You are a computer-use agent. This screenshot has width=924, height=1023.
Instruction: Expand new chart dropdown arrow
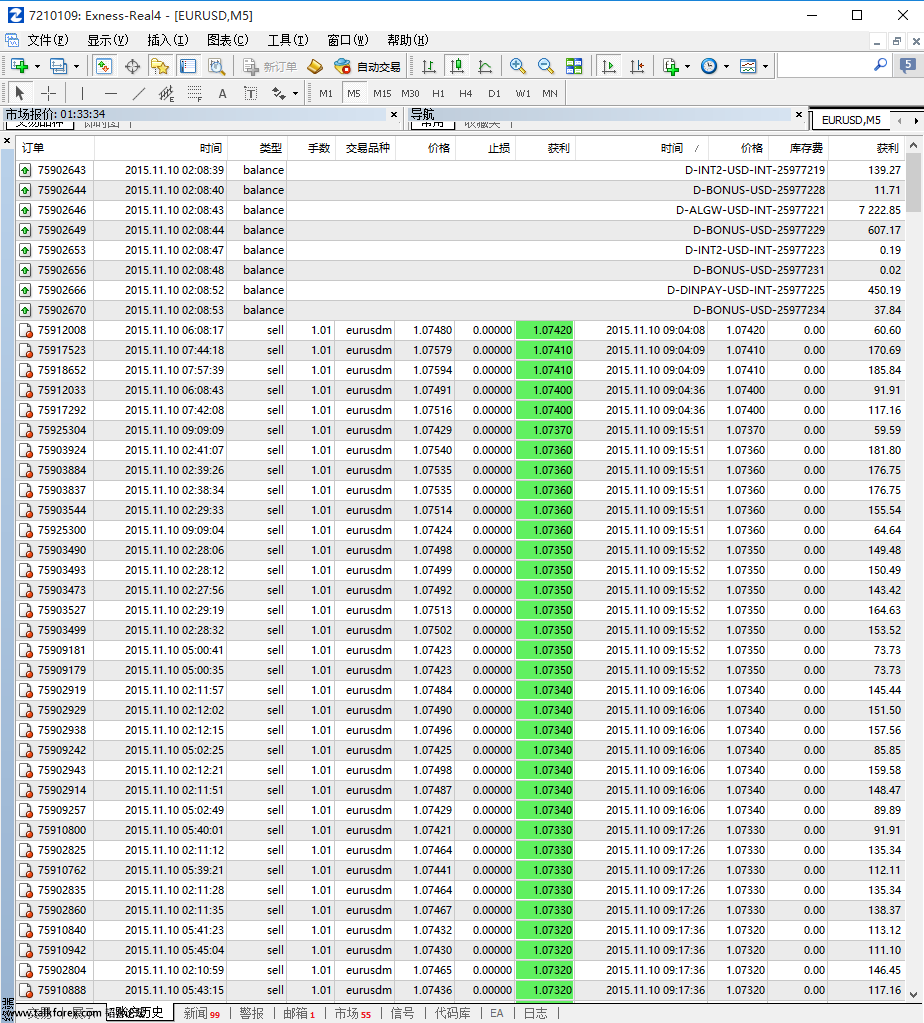point(37,67)
